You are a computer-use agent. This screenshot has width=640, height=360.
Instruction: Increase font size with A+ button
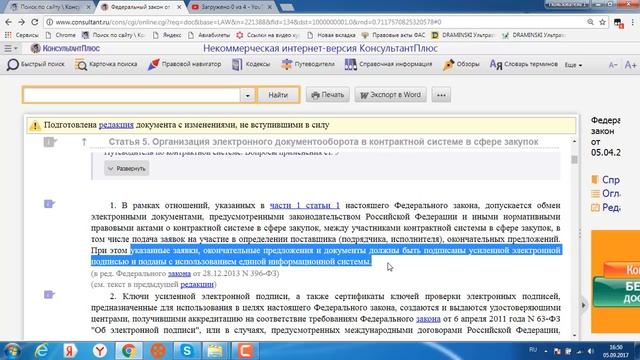pos(630,65)
